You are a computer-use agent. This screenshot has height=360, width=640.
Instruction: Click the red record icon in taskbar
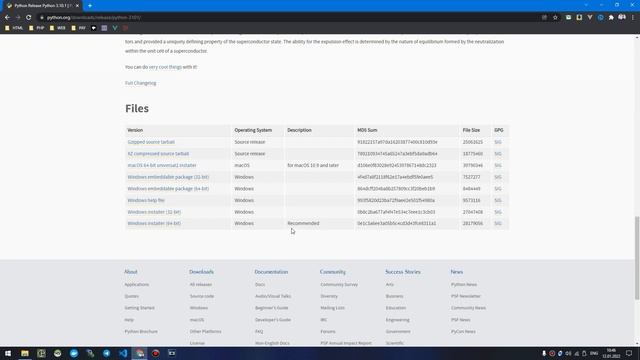tap(156, 353)
